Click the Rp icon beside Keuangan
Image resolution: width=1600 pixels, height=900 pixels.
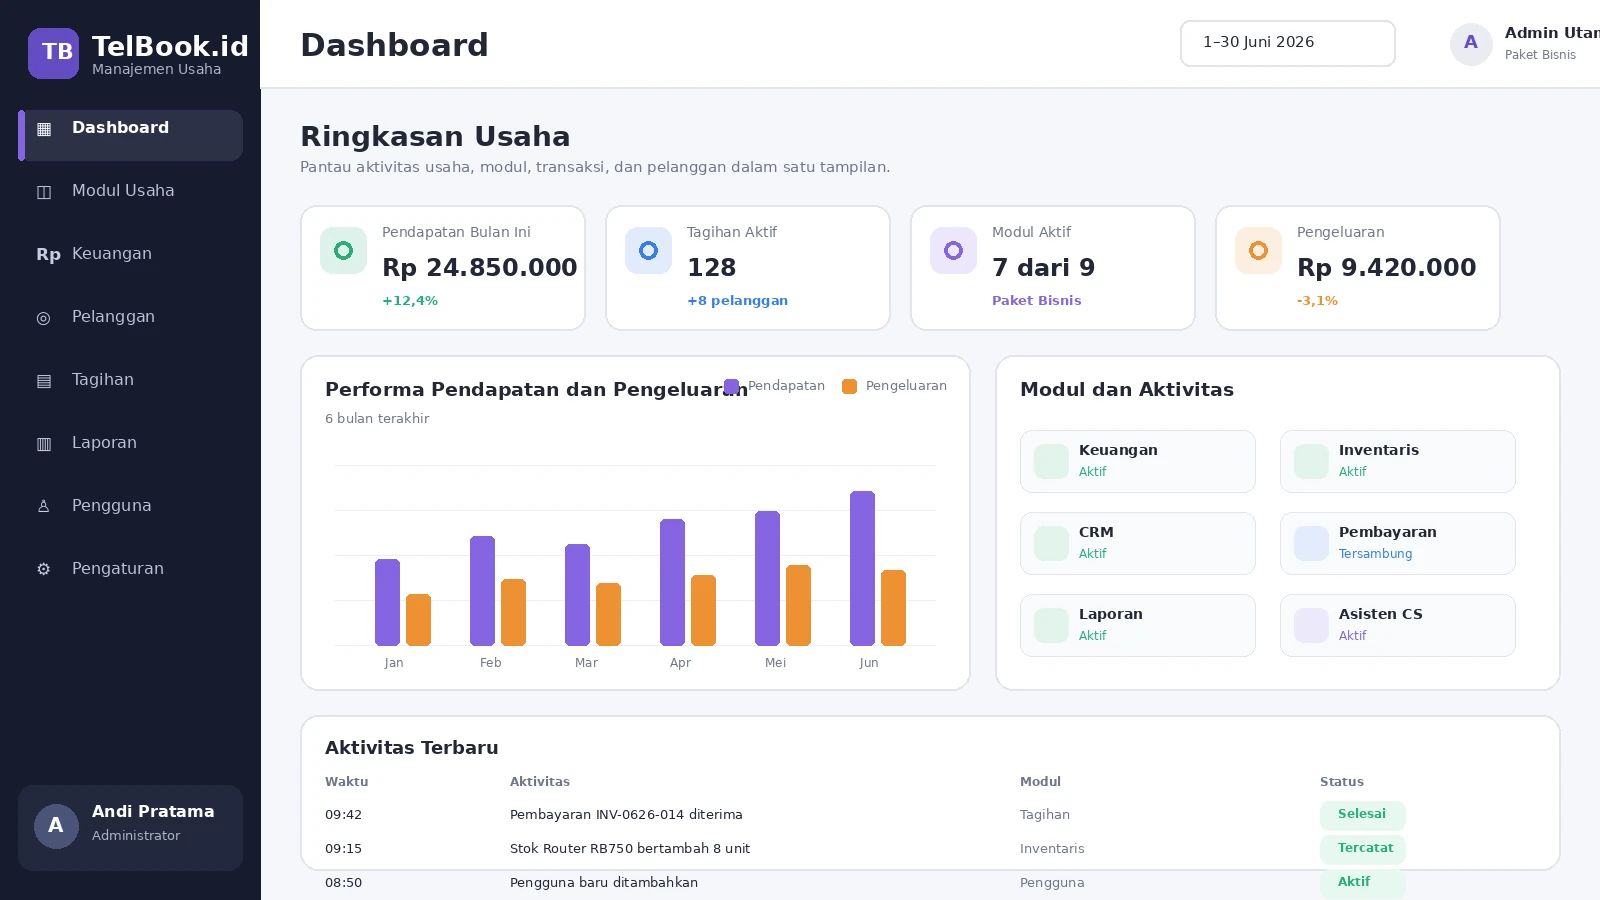48,255
